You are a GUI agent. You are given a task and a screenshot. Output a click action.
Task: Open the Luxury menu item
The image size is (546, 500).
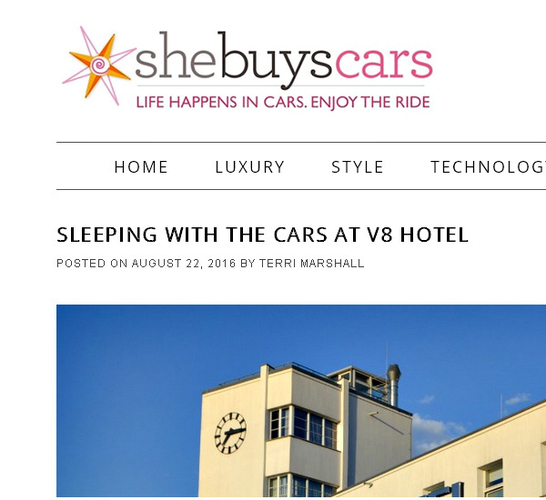pyautogui.click(x=250, y=167)
